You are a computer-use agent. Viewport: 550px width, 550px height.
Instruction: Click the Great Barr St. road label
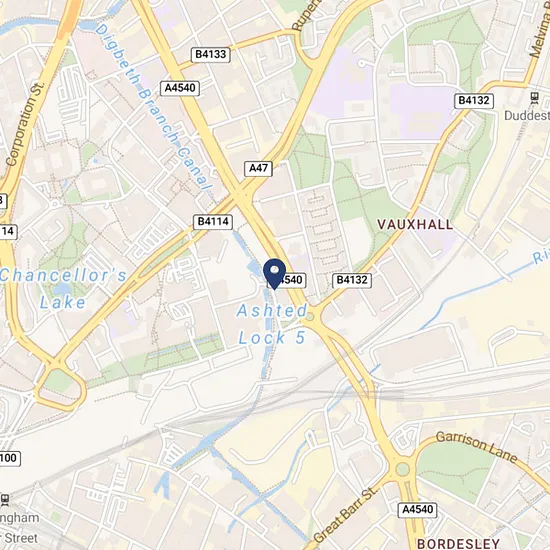point(346,514)
